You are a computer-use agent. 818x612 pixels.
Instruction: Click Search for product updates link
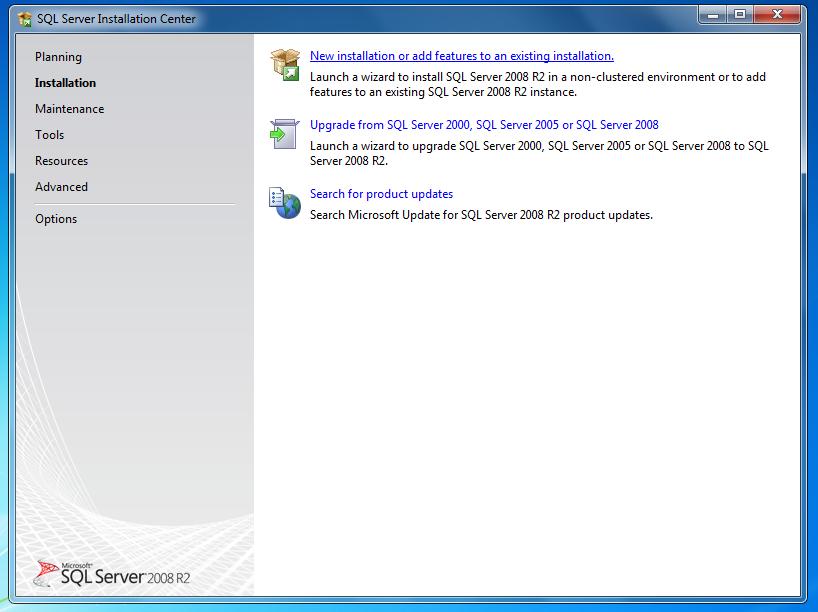tap(381, 194)
